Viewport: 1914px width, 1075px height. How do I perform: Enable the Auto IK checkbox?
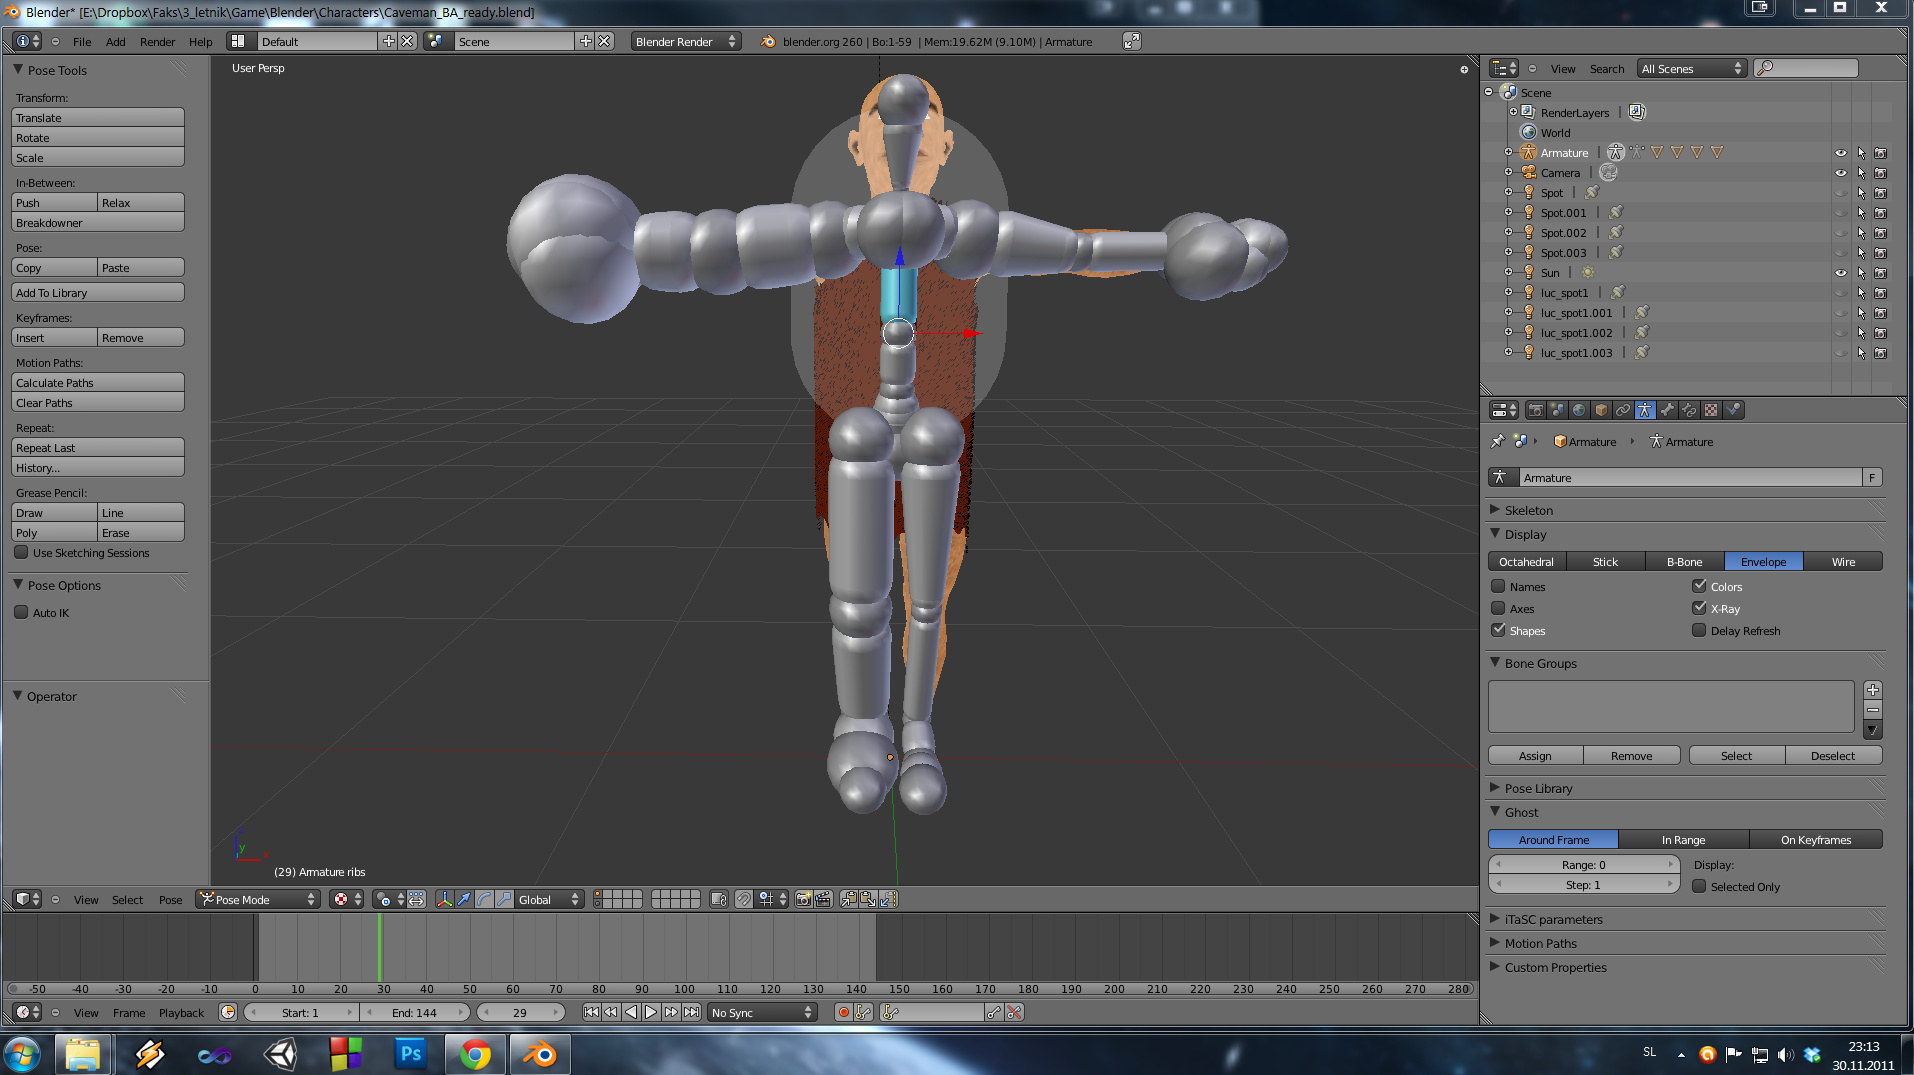(21, 612)
